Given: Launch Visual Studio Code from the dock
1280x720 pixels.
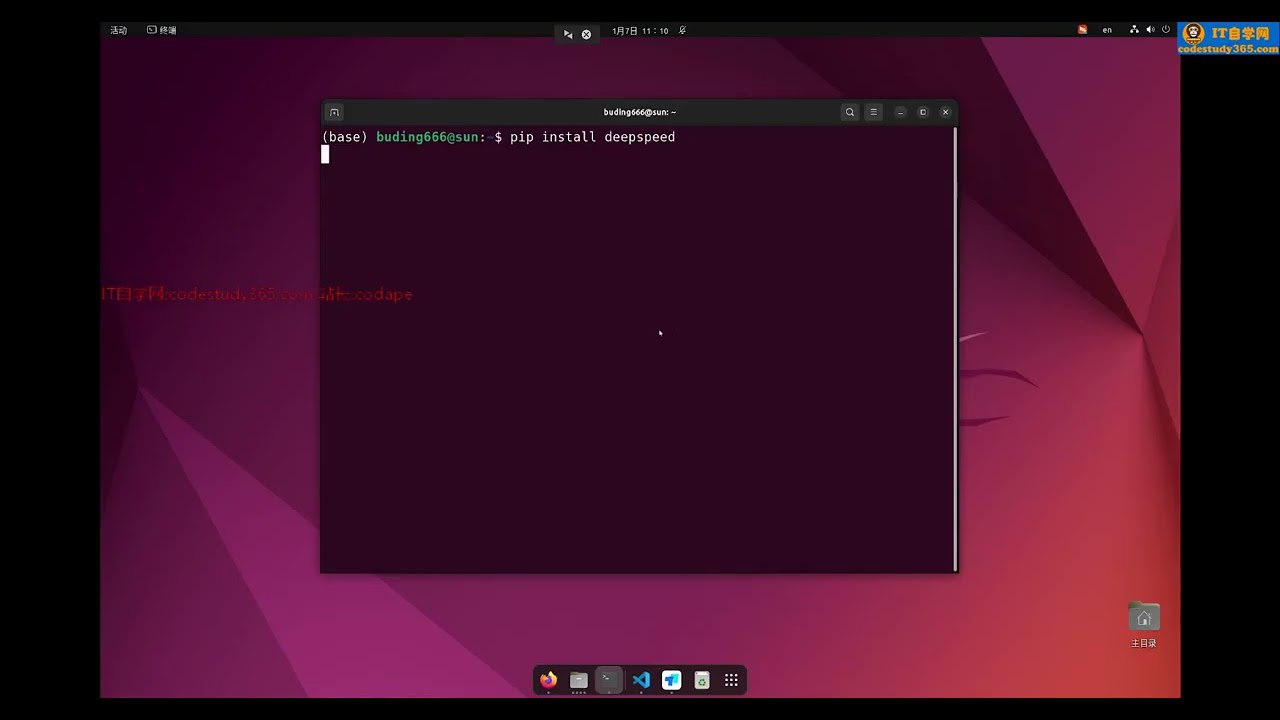Looking at the screenshot, I should point(641,680).
